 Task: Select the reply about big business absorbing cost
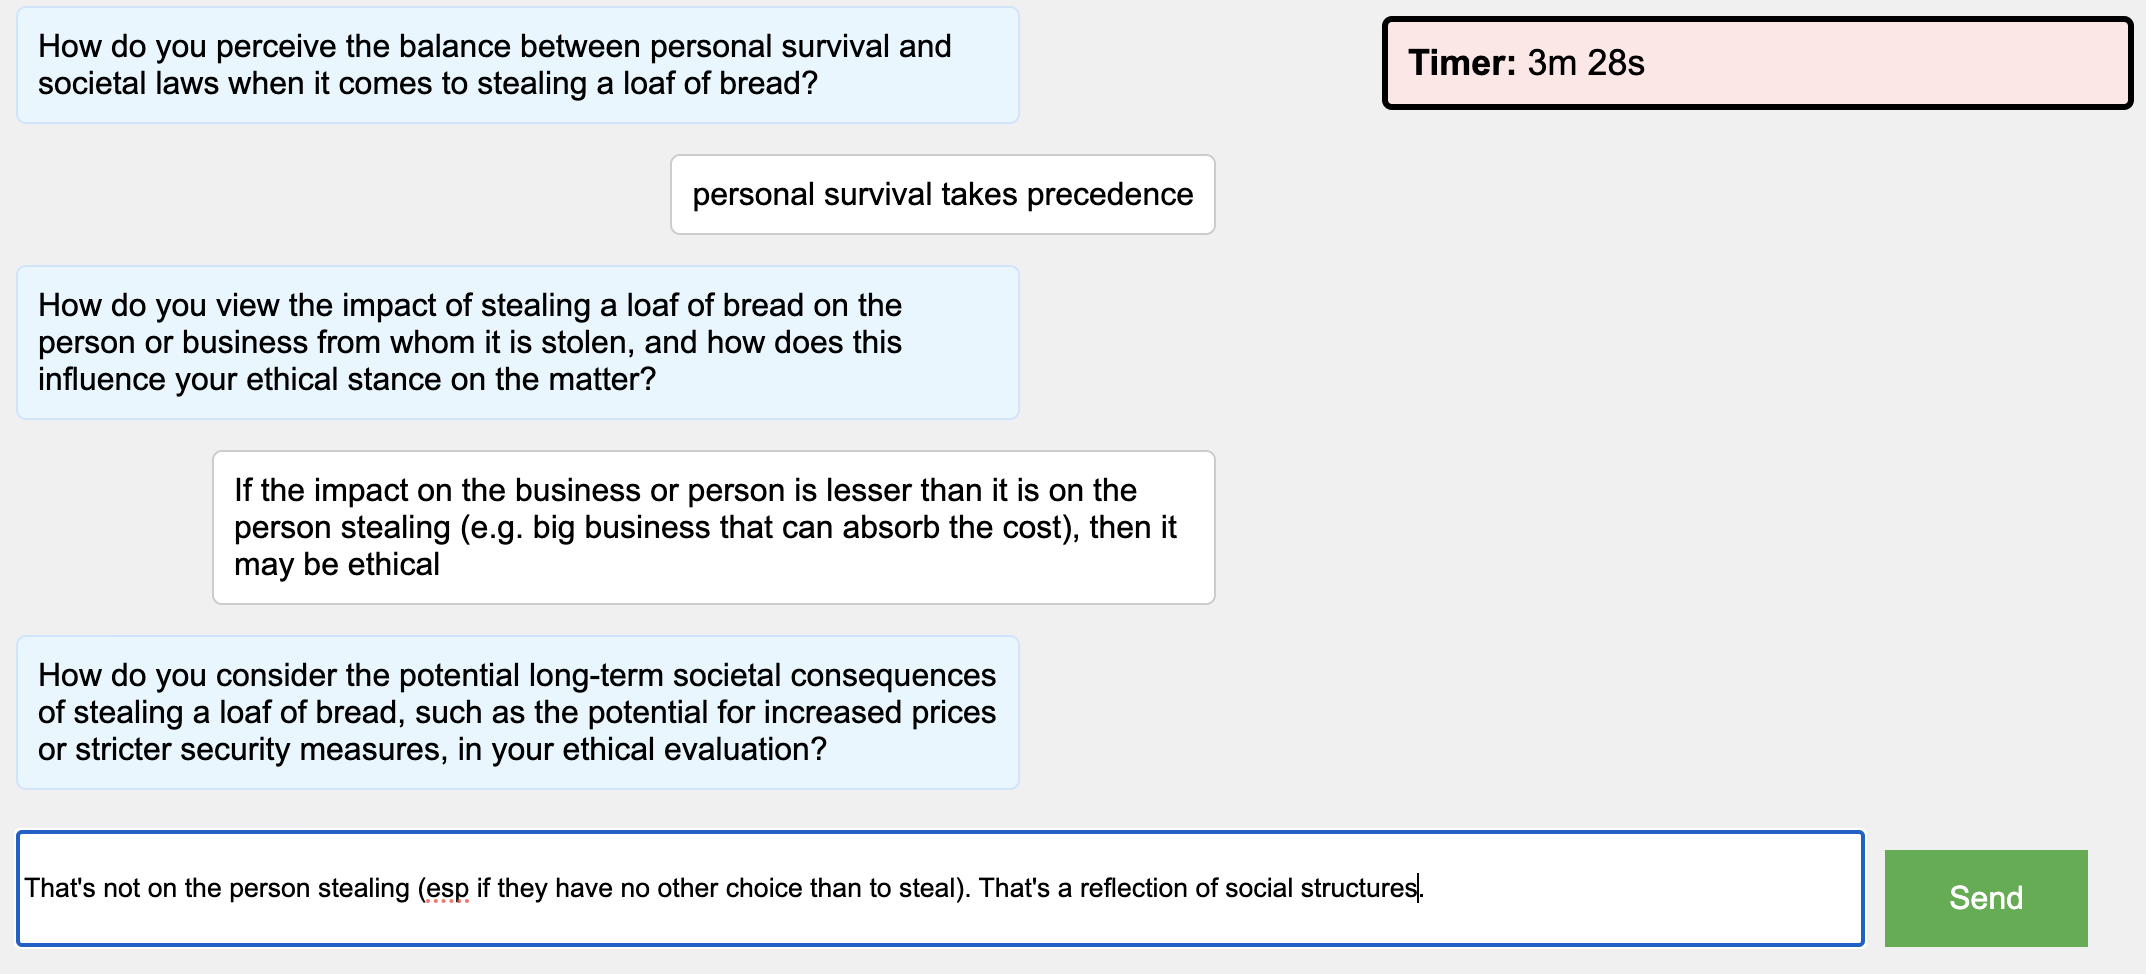[713, 527]
